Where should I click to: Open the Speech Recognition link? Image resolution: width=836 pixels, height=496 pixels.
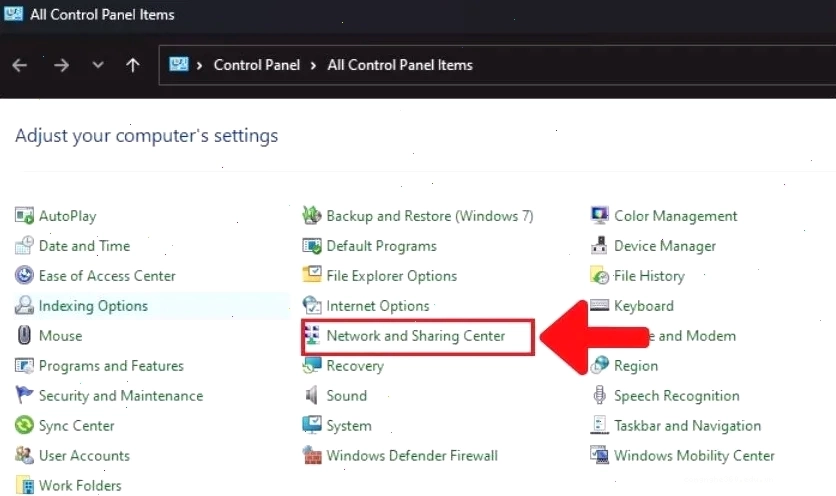pyautogui.click(x=677, y=396)
